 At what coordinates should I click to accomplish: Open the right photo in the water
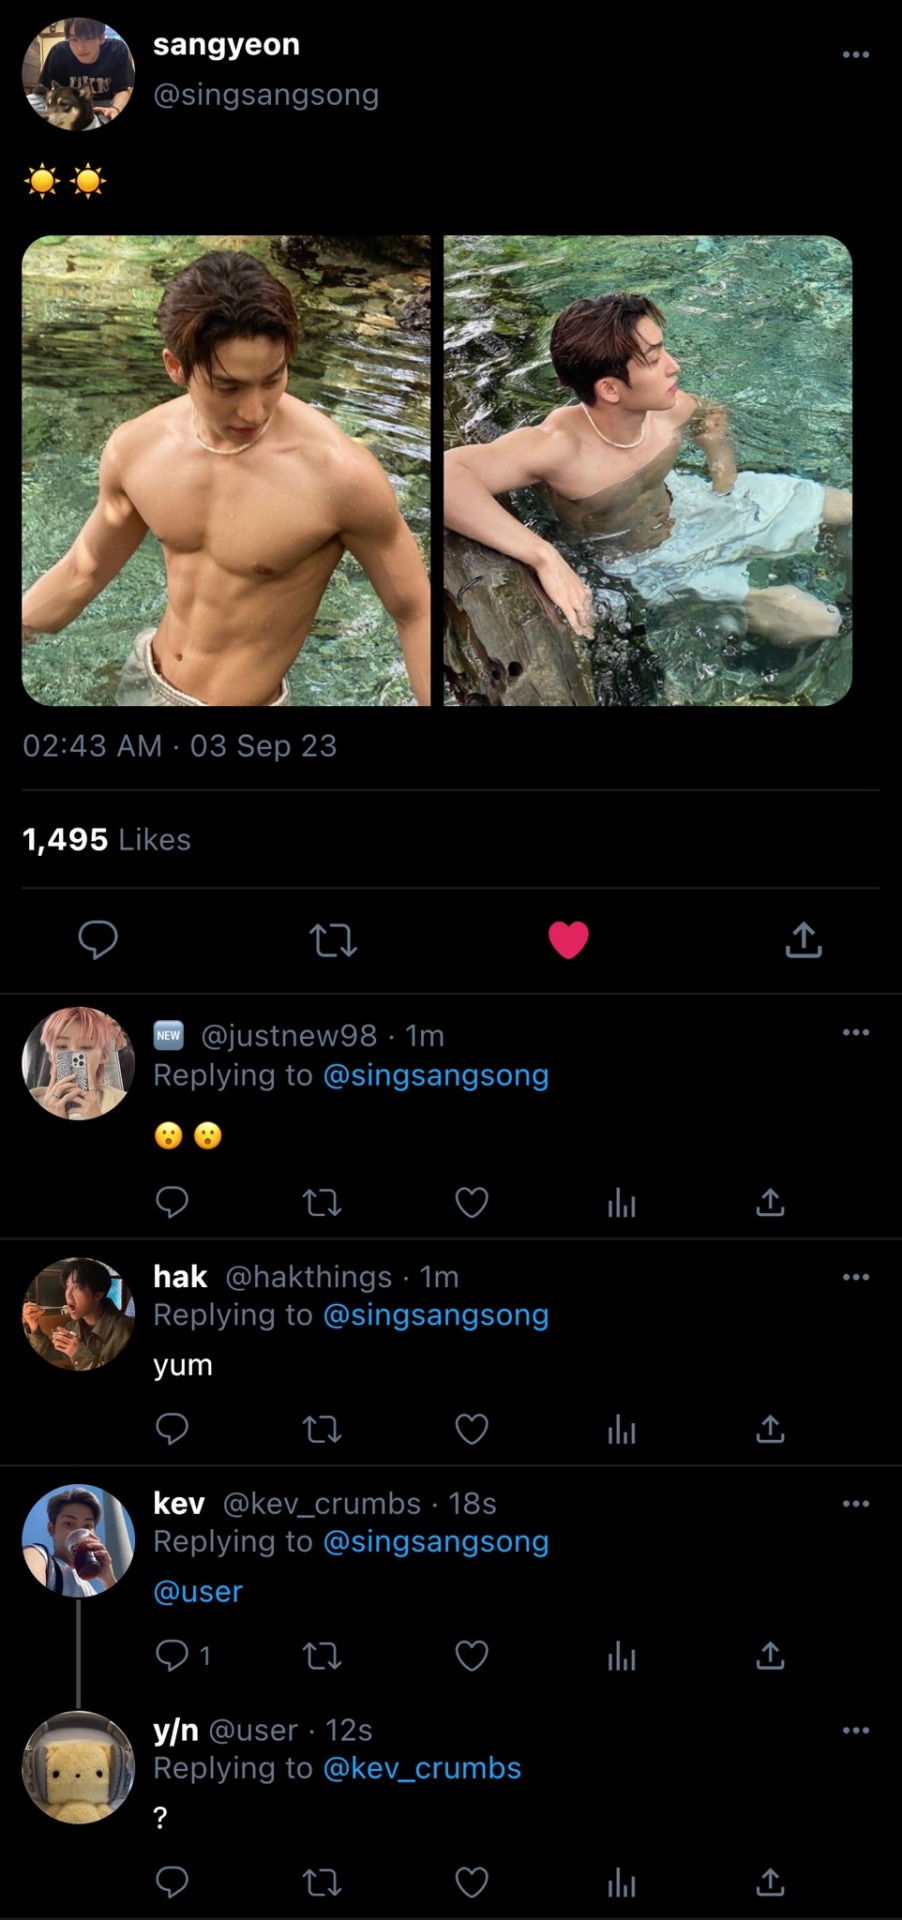click(x=647, y=470)
